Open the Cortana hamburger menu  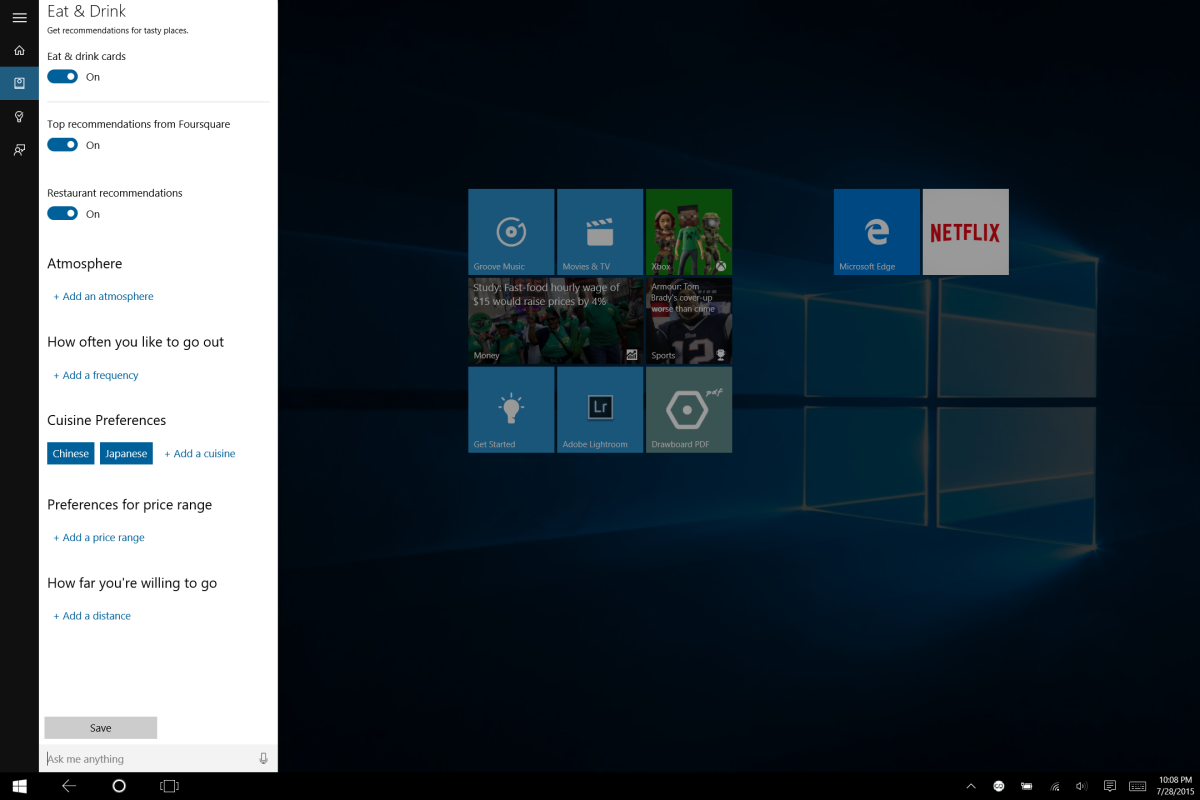coord(19,17)
